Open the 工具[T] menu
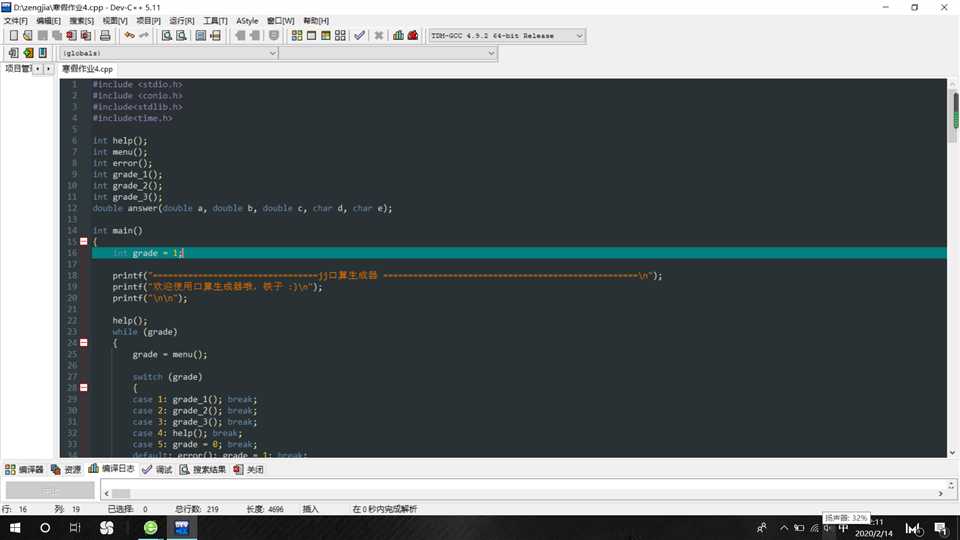The width and height of the screenshot is (960, 540). click(215, 21)
